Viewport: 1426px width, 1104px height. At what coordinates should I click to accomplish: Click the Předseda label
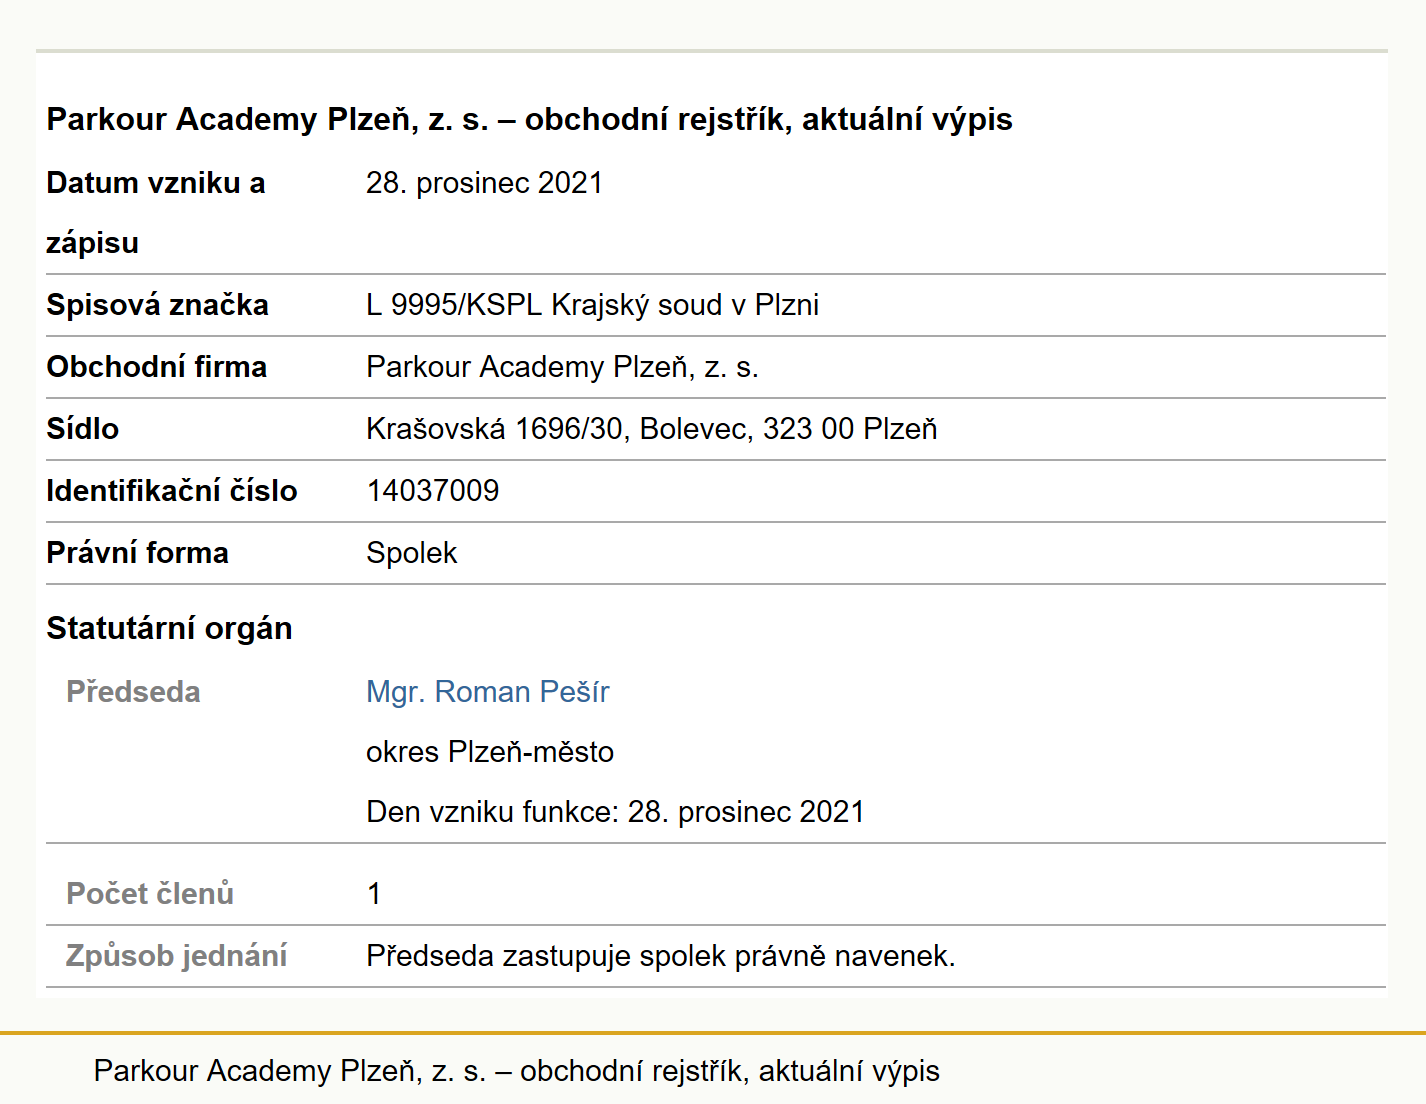coord(133,692)
